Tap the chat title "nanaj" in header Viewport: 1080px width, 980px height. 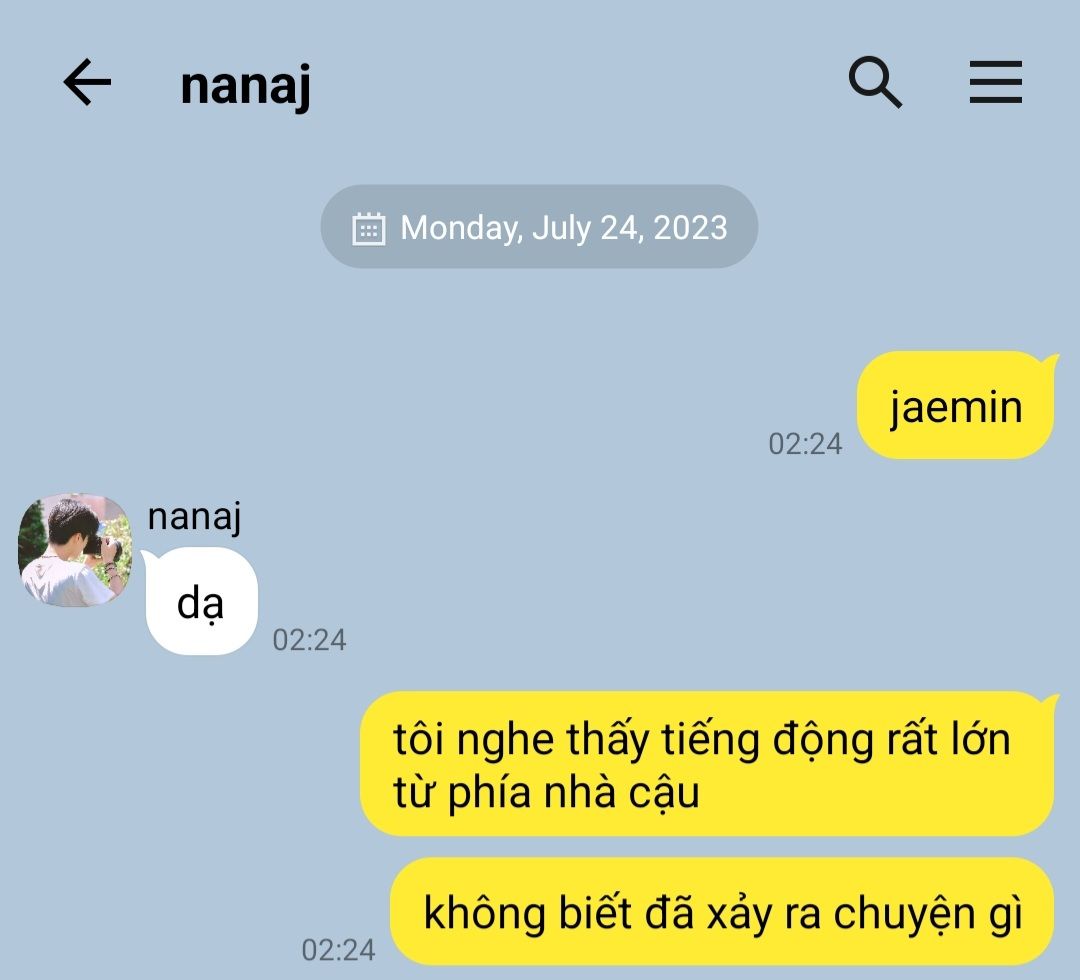(x=245, y=85)
